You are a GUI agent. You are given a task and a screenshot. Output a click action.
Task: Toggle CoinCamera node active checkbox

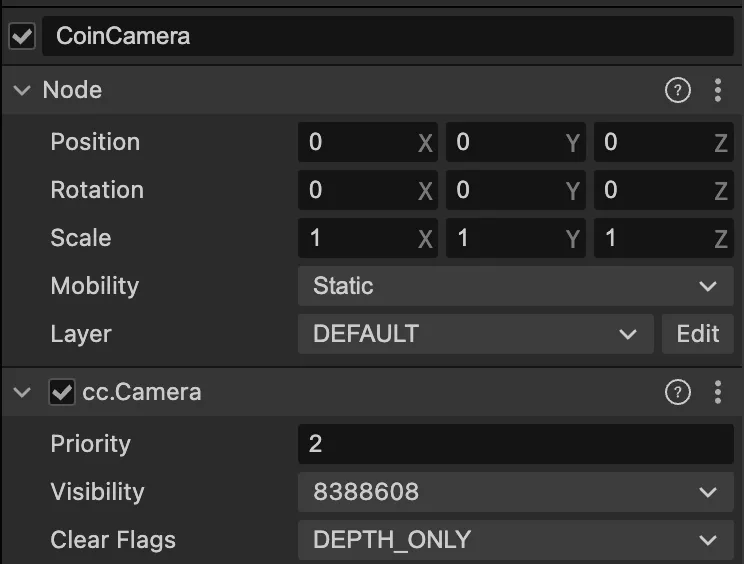pyautogui.click(x=21, y=37)
